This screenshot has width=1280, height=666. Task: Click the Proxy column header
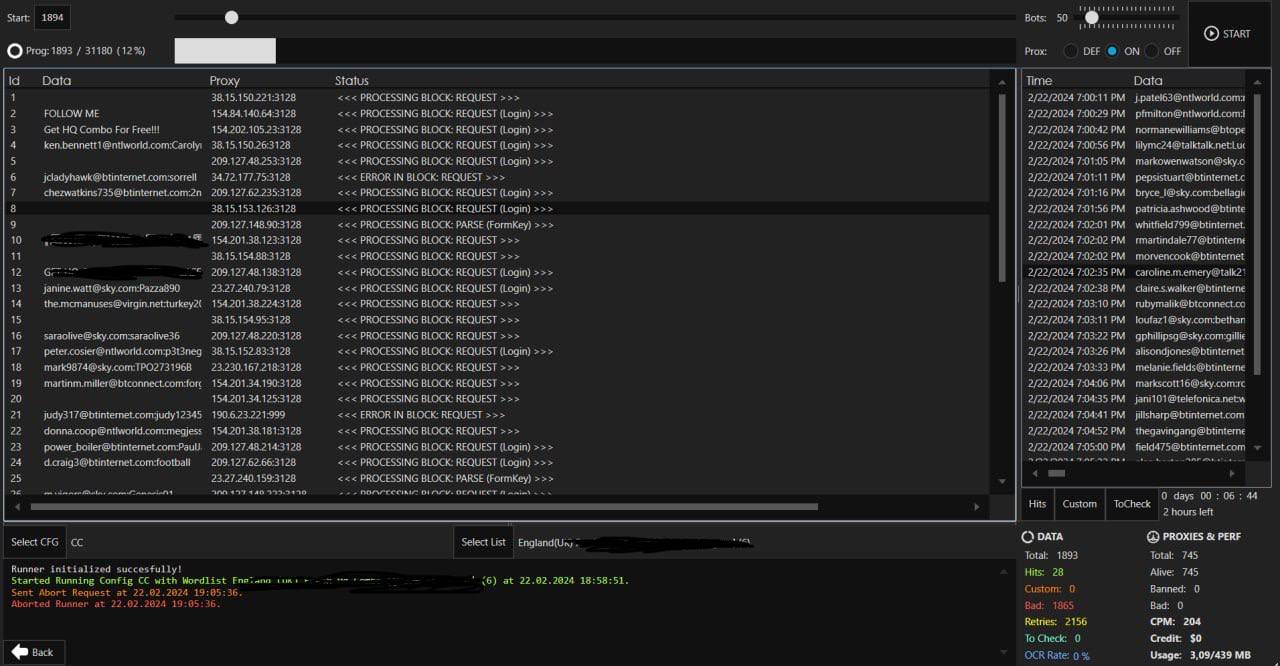click(x=225, y=81)
